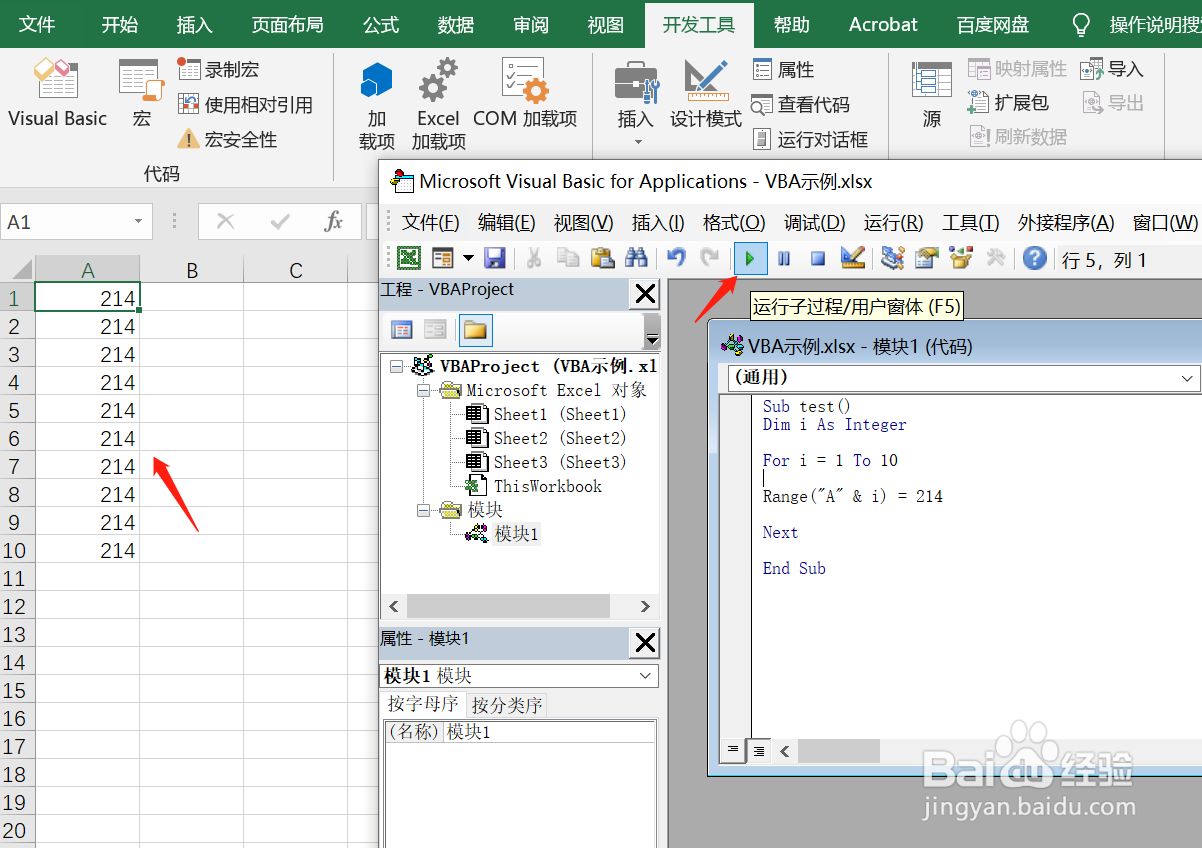Open the 运行(R) menu
This screenshot has height=848, width=1202.
click(894, 223)
